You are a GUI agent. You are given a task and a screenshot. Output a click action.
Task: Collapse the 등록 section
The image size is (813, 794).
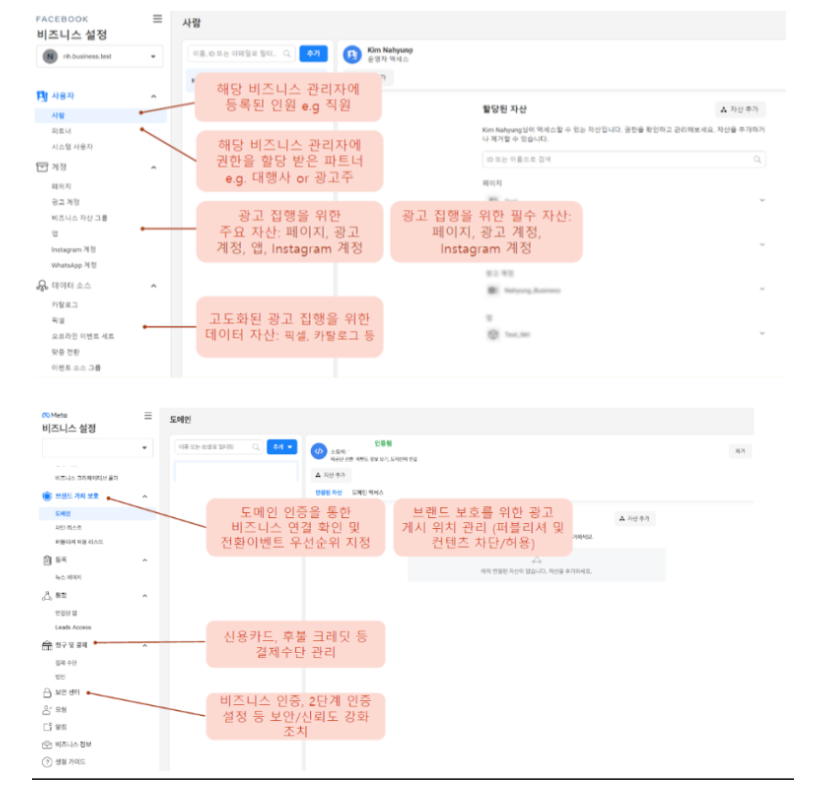tap(145, 560)
